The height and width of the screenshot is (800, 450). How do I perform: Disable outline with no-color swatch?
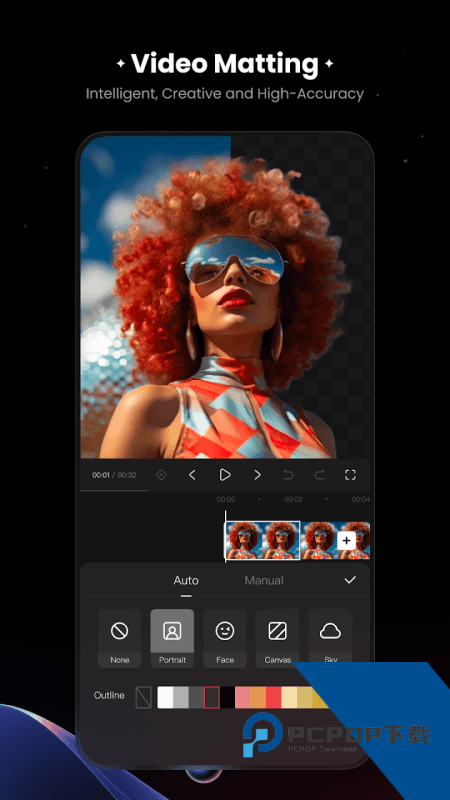(x=143, y=697)
